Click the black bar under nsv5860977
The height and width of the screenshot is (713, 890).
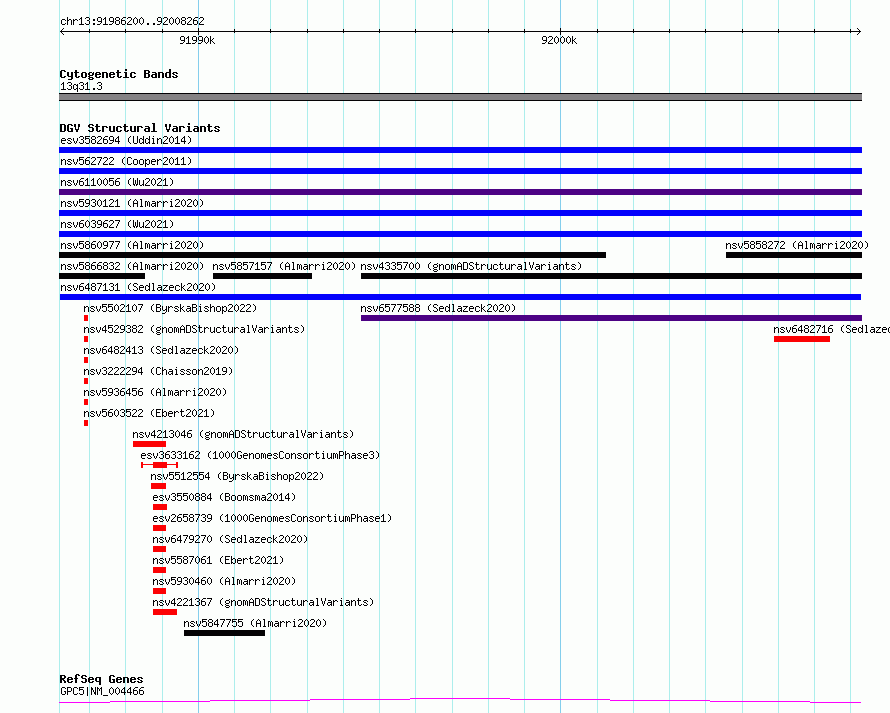[333, 255]
